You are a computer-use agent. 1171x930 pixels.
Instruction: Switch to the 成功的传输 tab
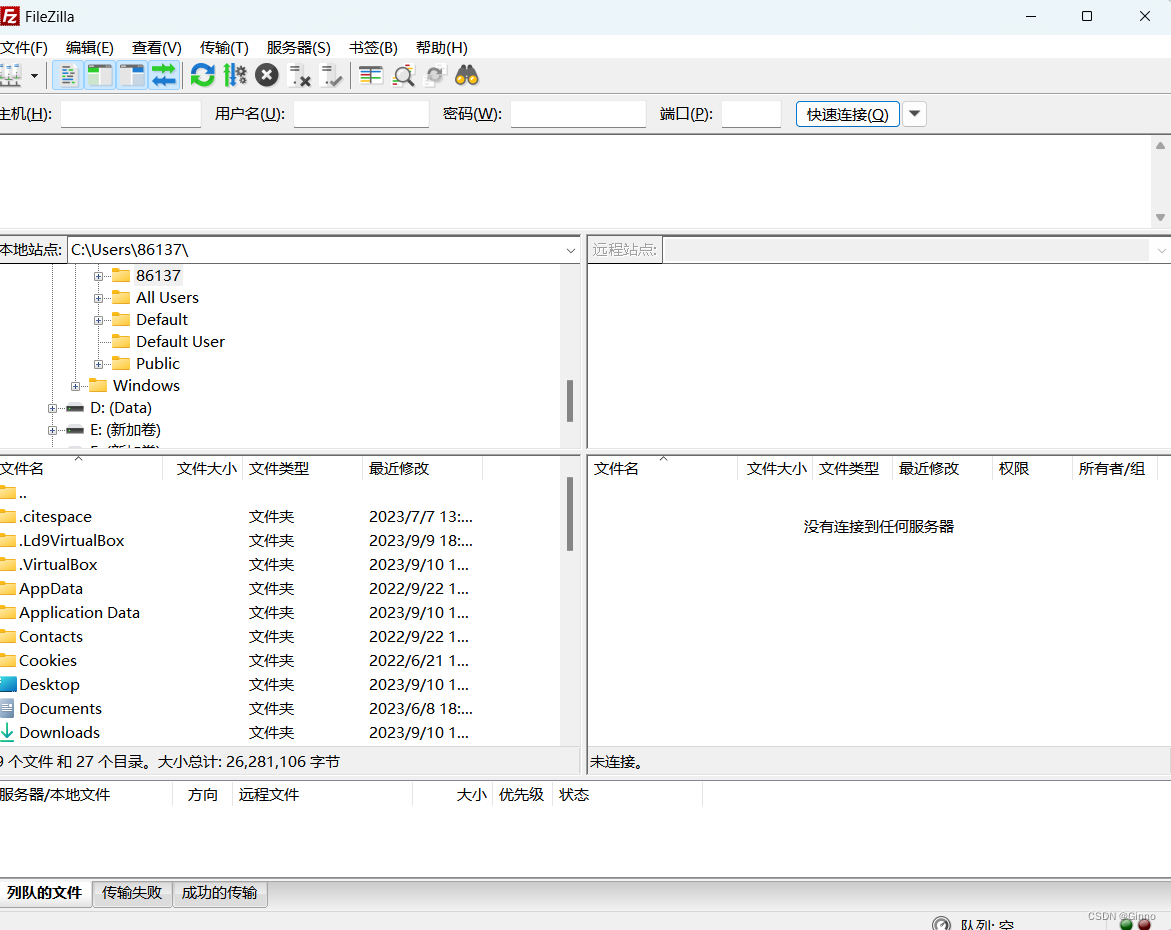[220, 893]
